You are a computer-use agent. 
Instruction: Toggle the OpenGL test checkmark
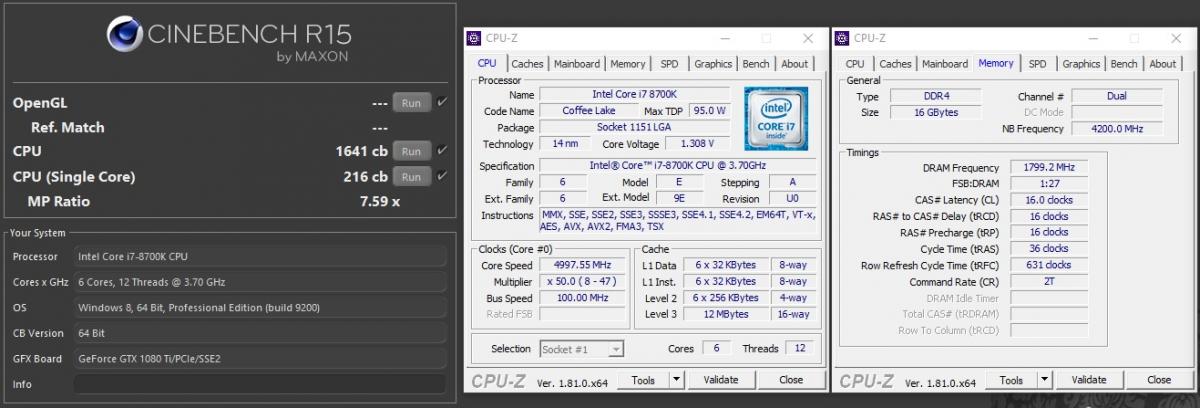pos(442,102)
